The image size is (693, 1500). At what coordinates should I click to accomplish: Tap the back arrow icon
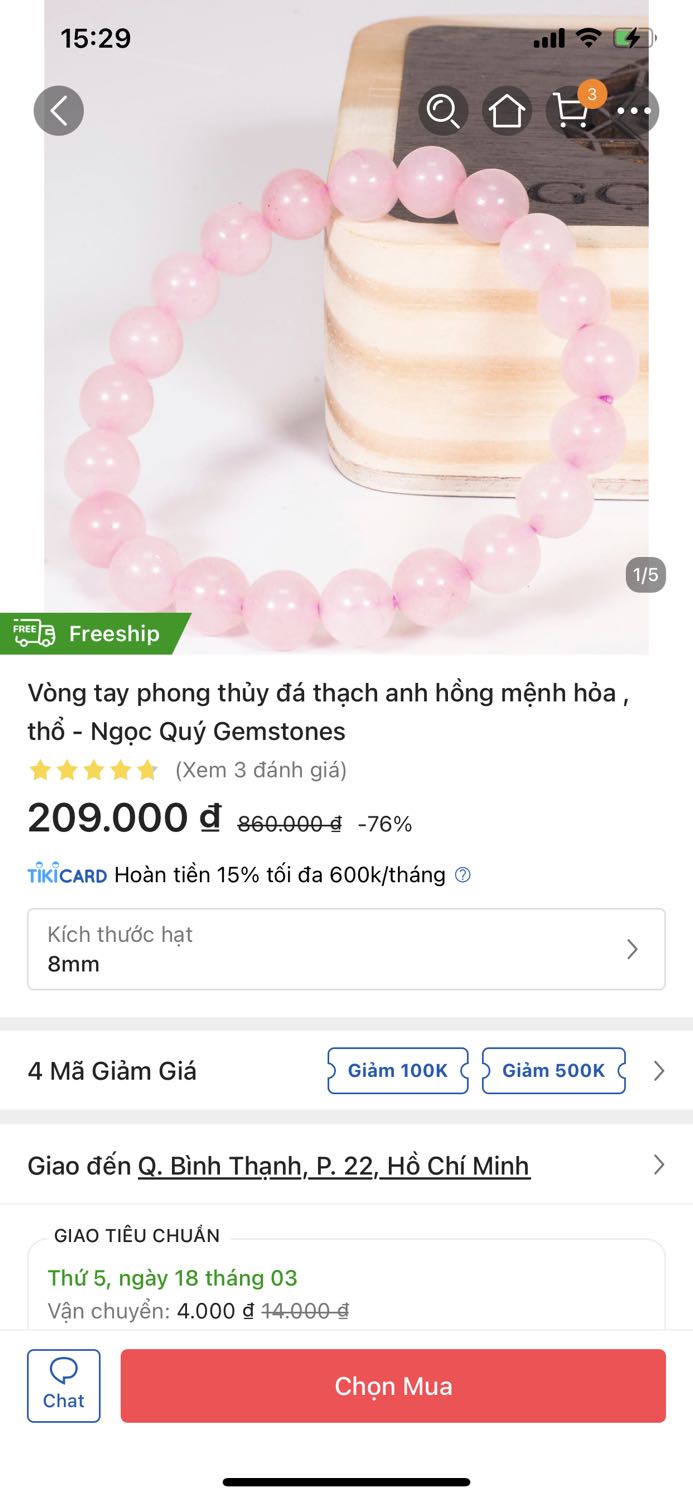(59, 111)
